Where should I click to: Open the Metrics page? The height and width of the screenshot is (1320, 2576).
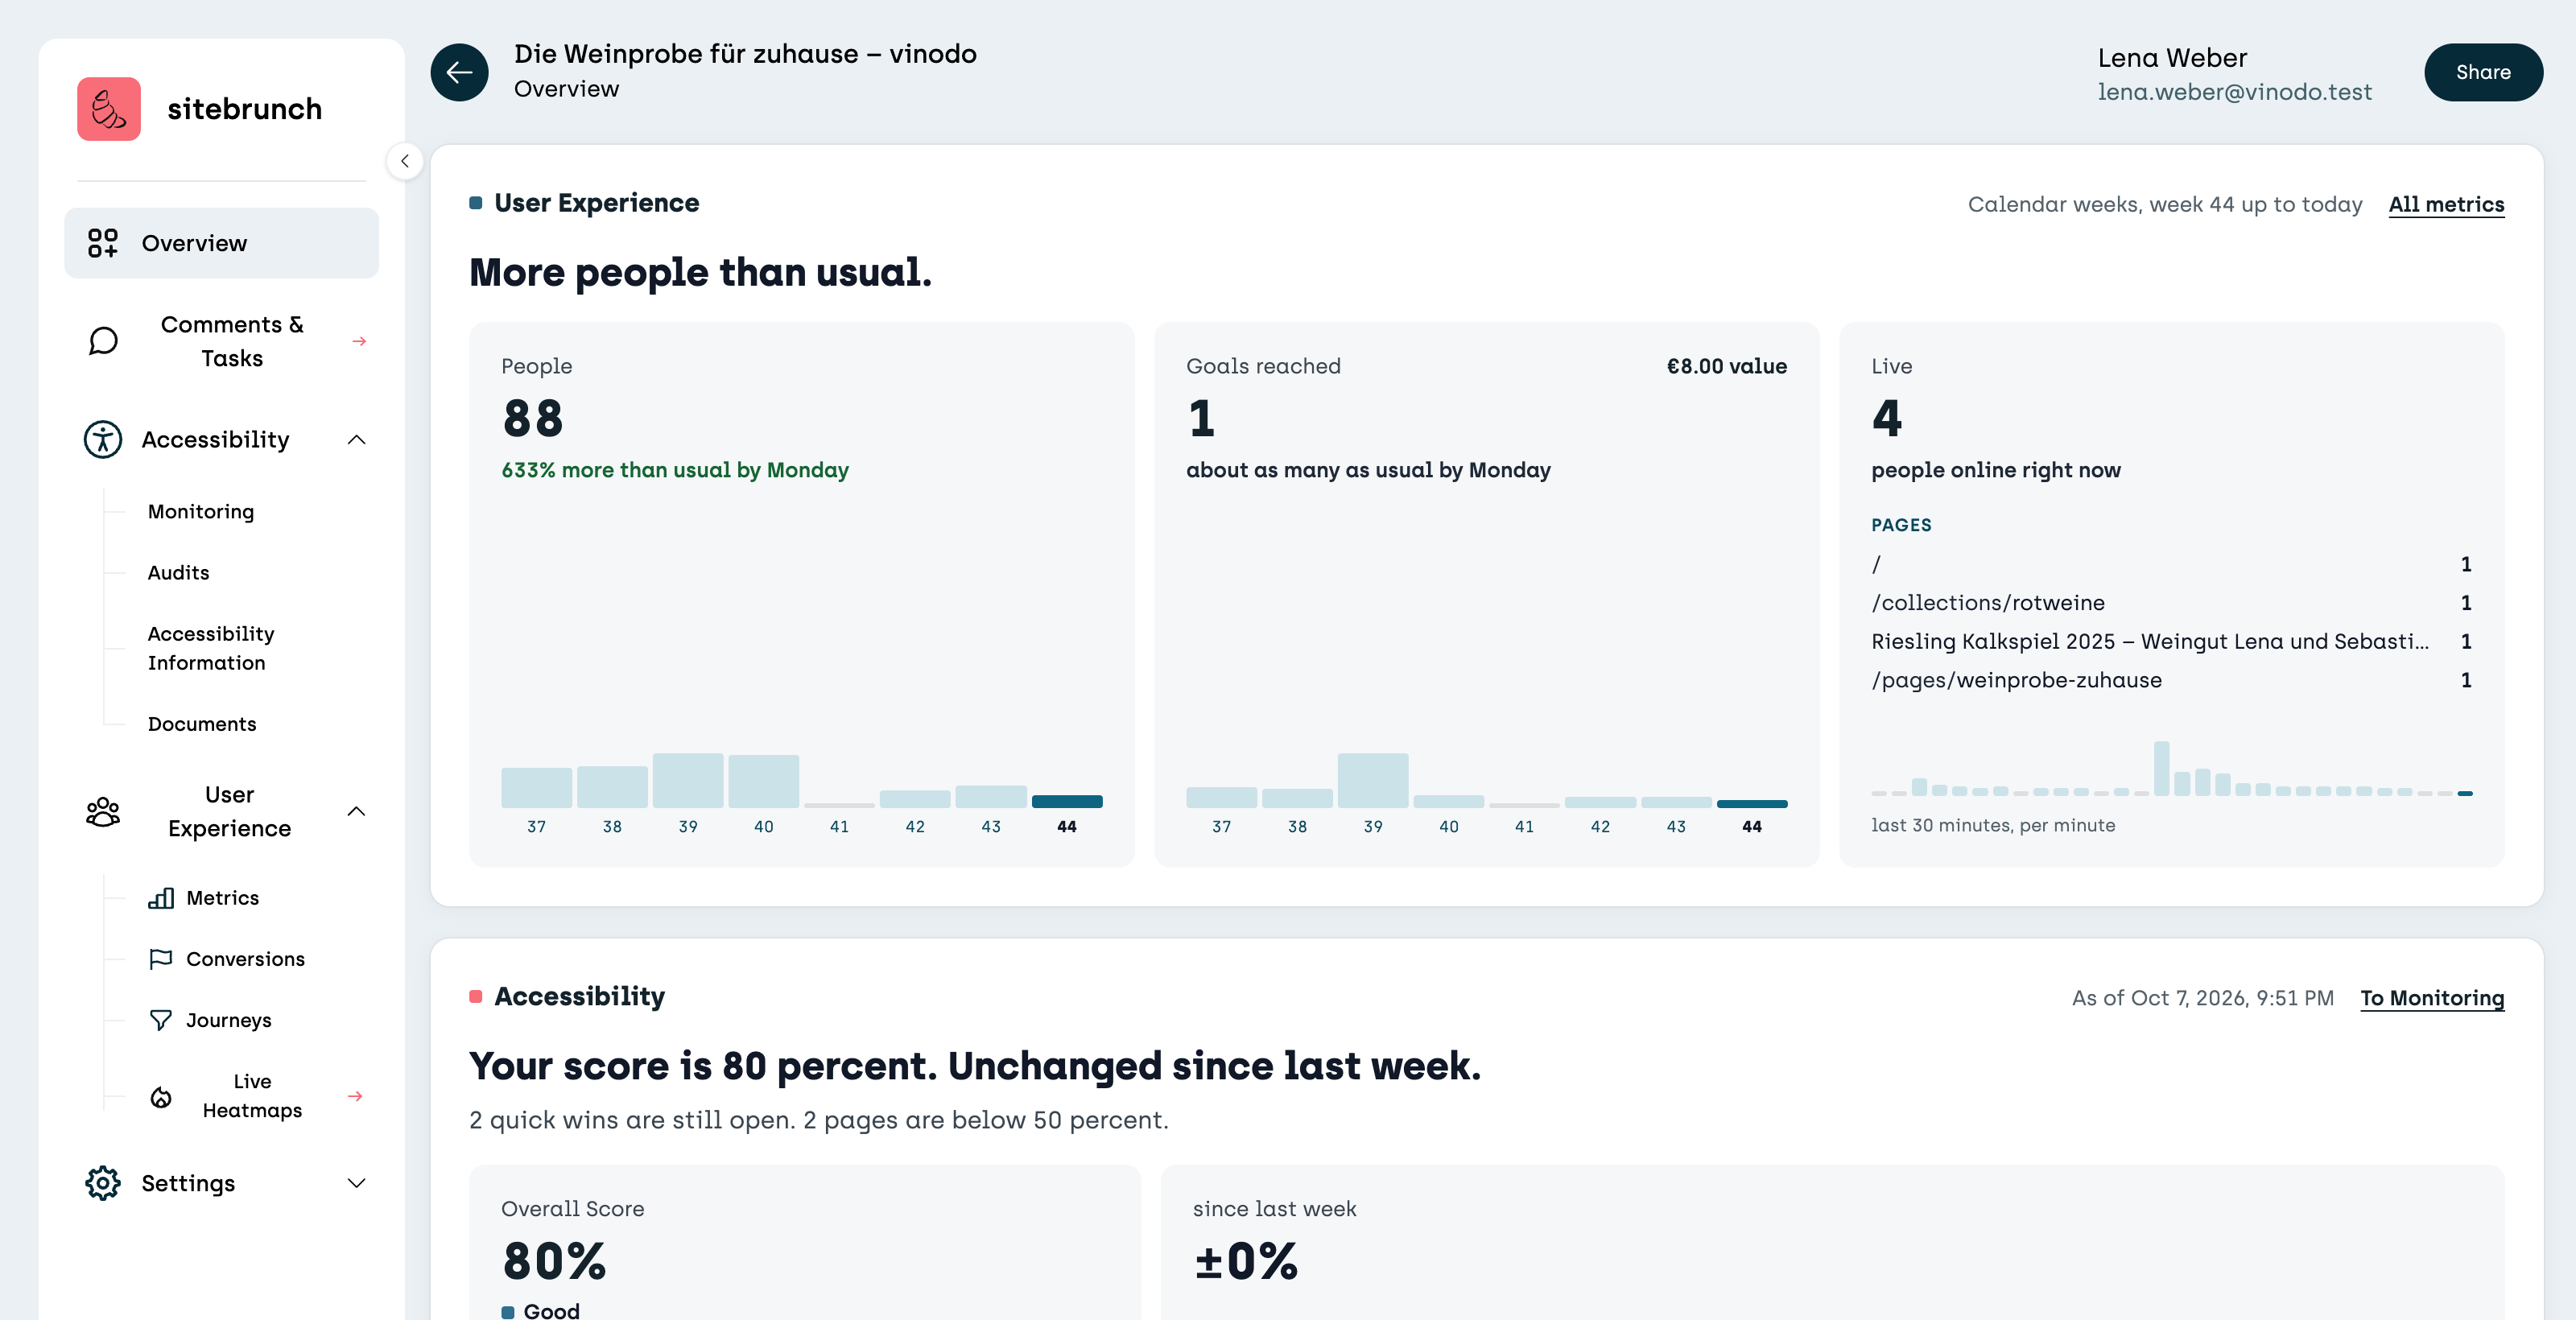[222, 898]
